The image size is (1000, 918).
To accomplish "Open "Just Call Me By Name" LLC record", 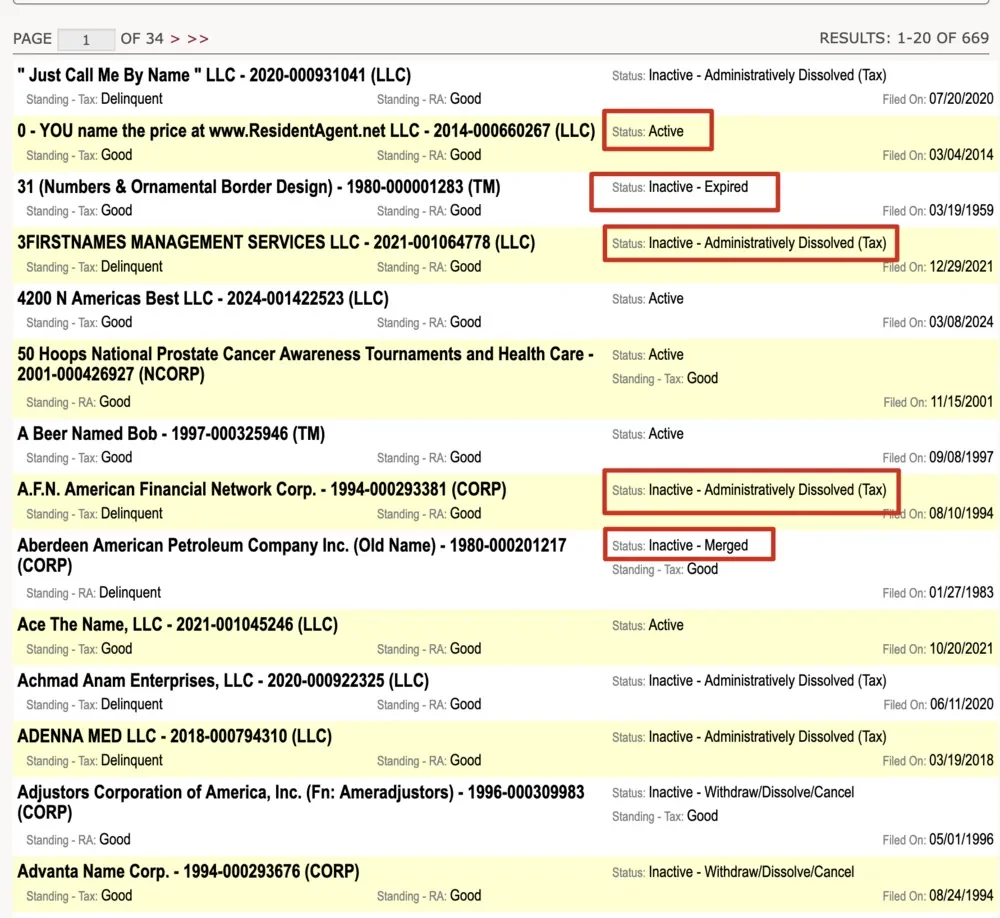I will coord(214,75).
